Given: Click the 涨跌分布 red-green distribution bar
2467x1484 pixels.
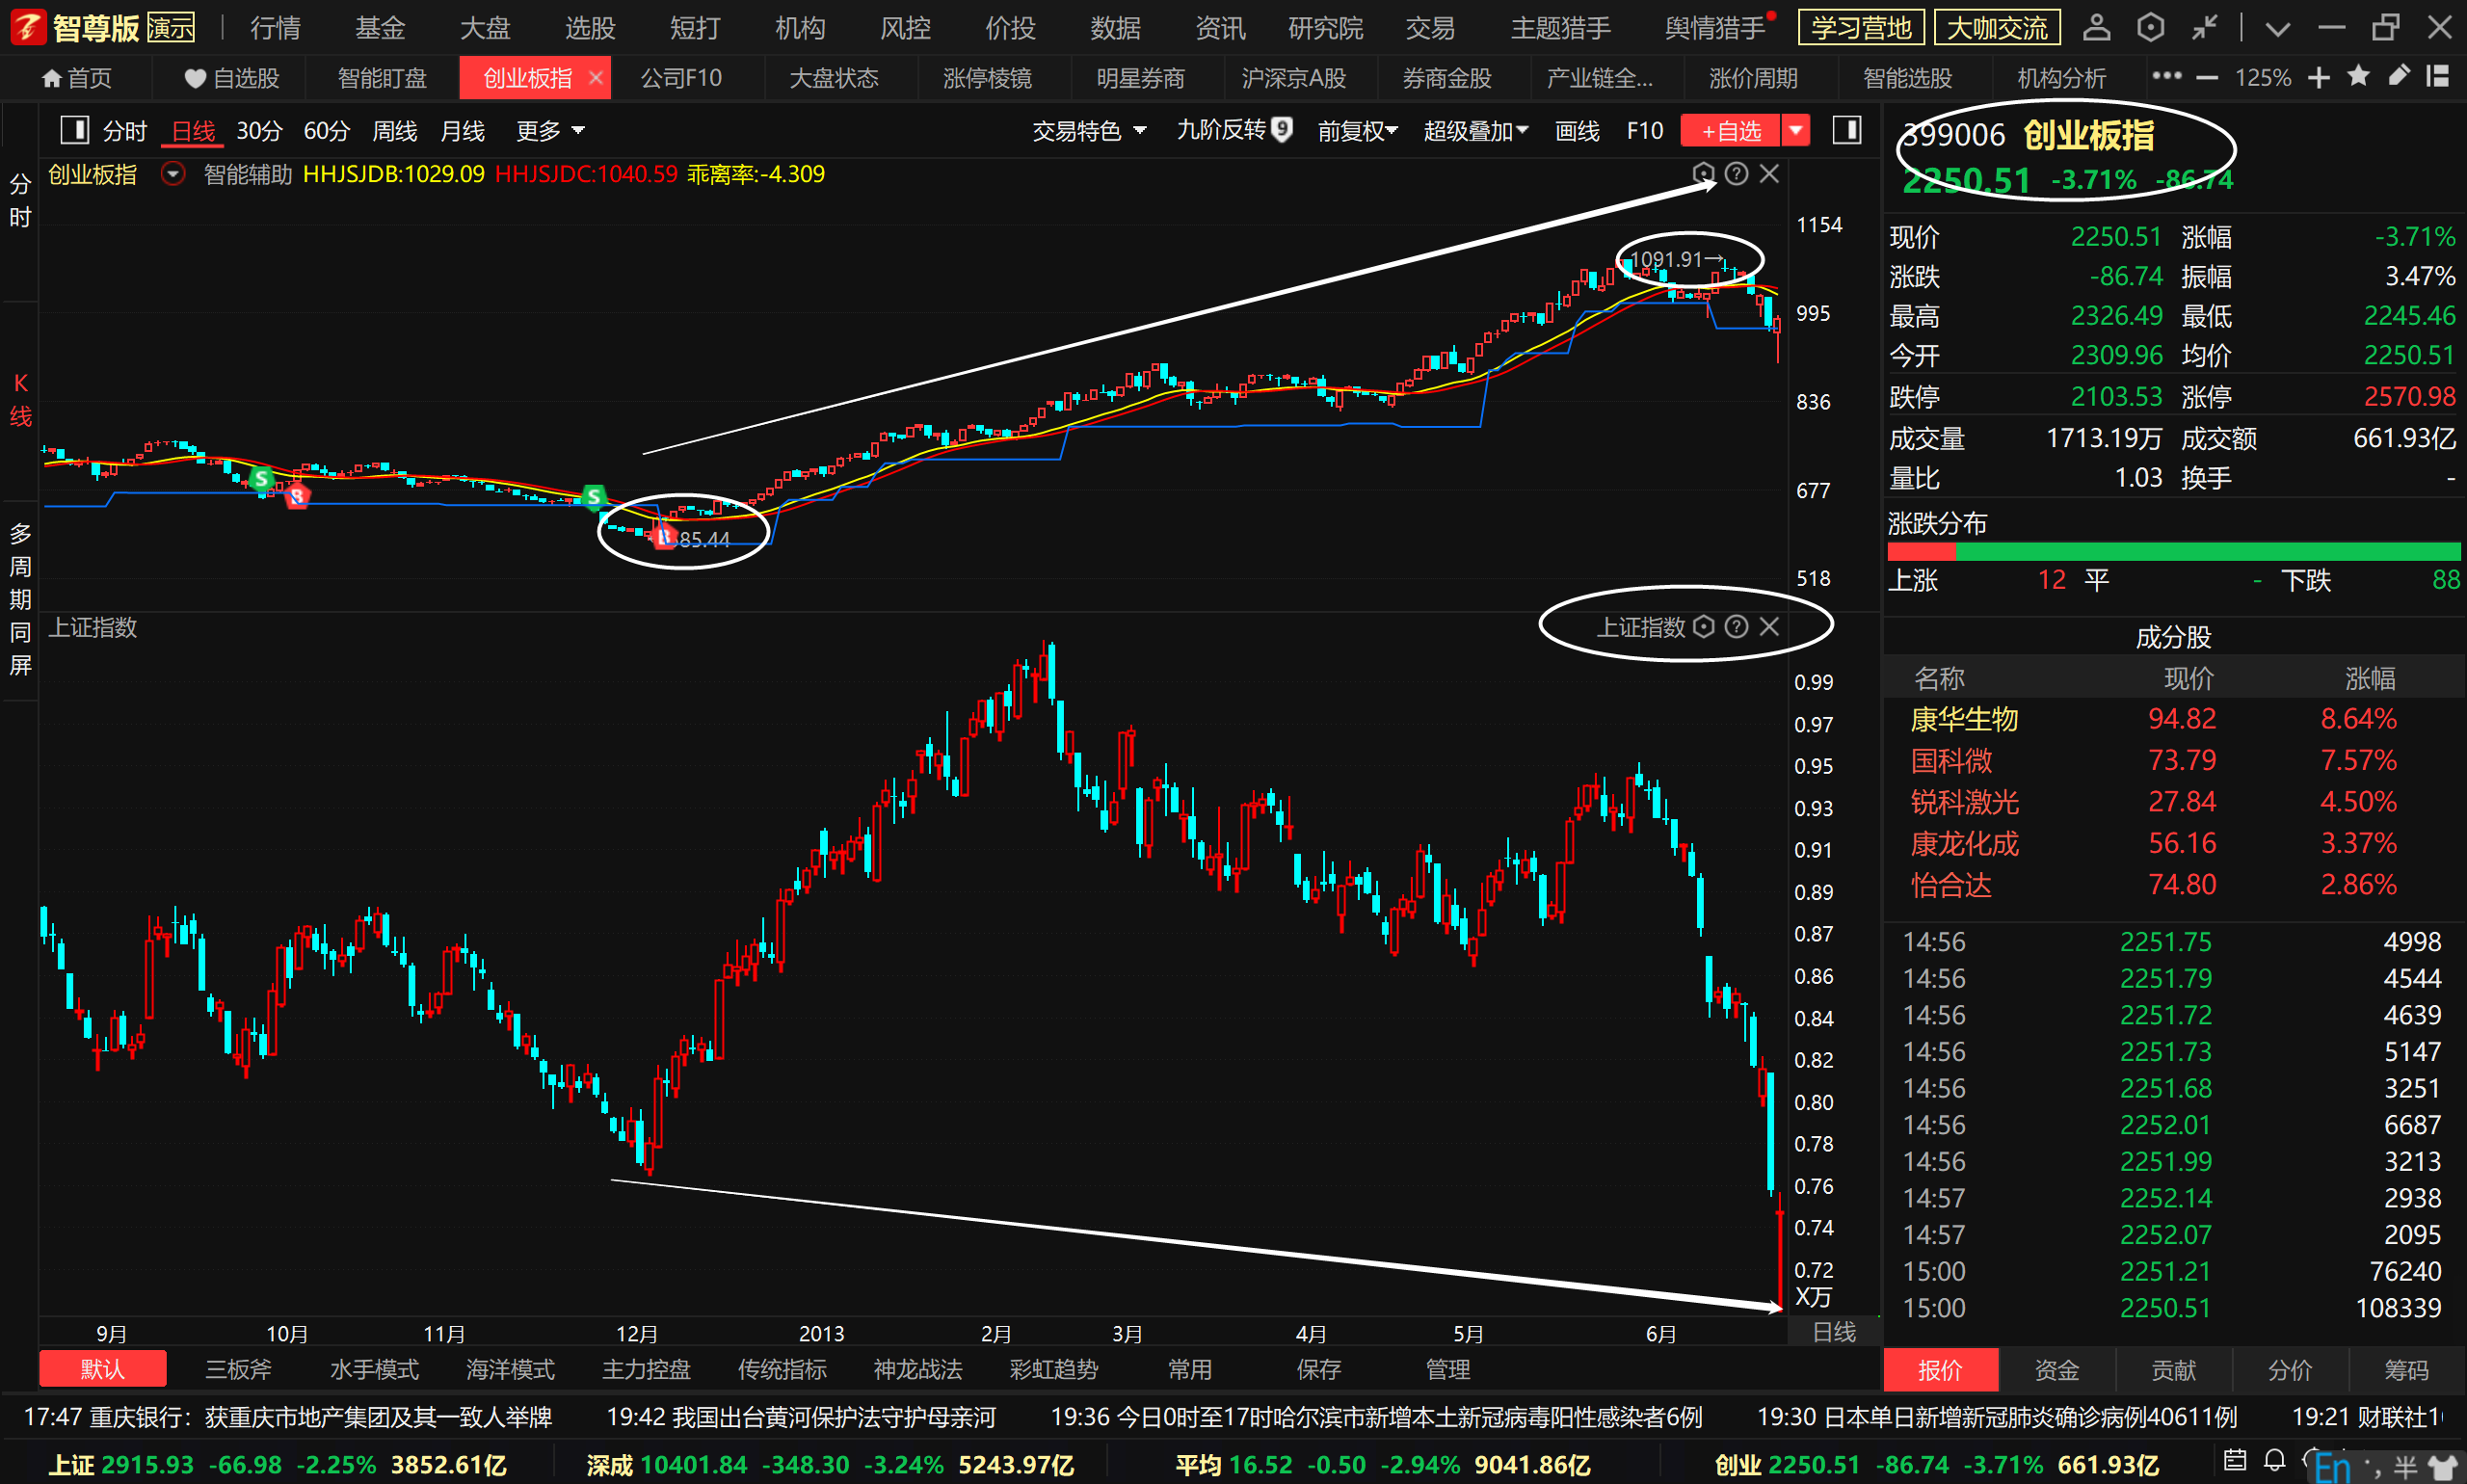Looking at the screenshot, I should click(x=2173, y=552).
